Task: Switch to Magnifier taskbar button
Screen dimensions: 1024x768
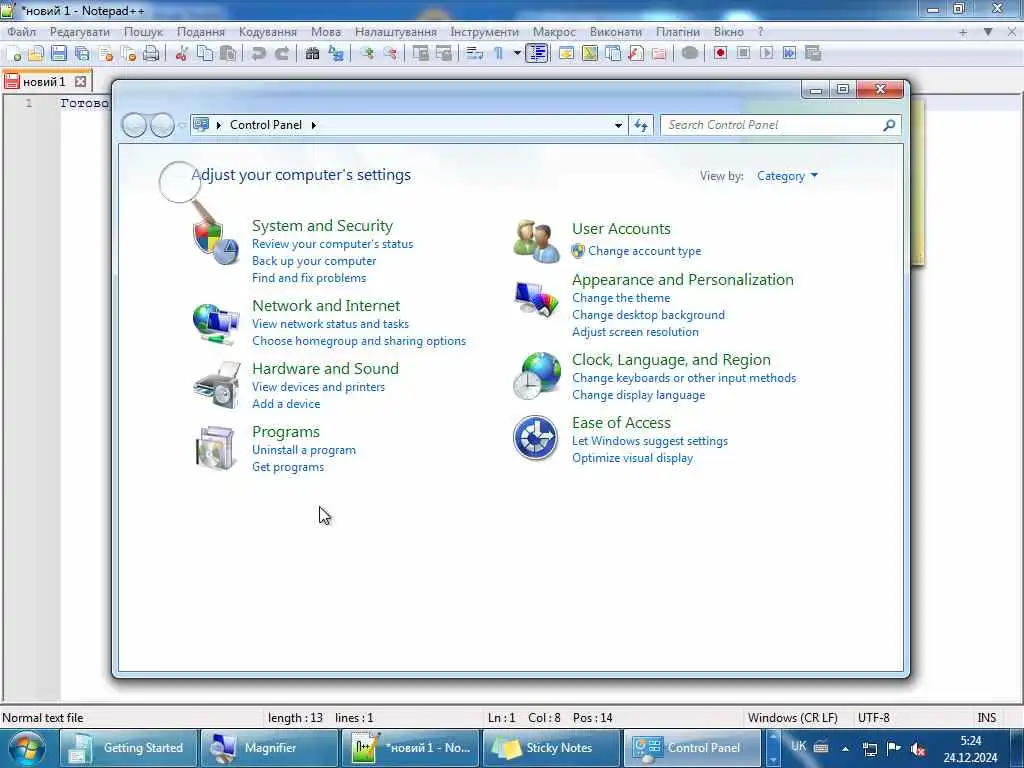Action: pos(269,748)
